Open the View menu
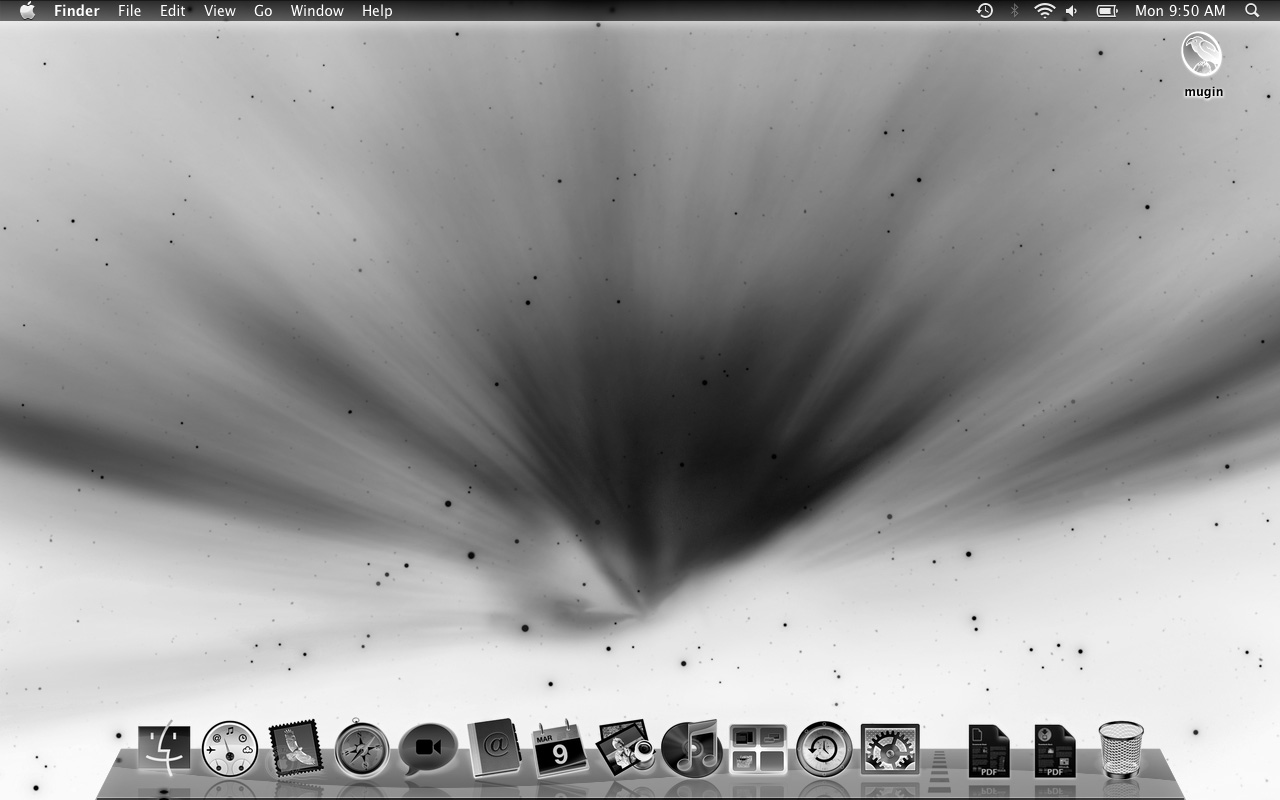This screenshot has height=800, width=1280. click(x=219, y=11)
